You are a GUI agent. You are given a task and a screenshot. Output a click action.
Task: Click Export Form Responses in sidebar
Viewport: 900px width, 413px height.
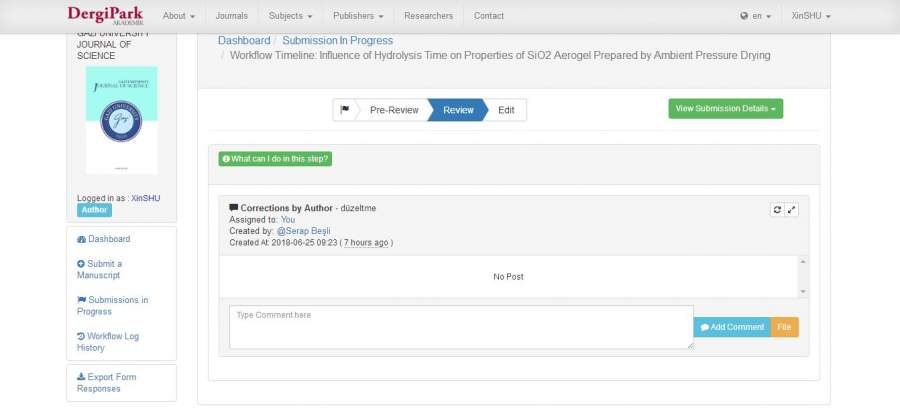click(107, 383)
